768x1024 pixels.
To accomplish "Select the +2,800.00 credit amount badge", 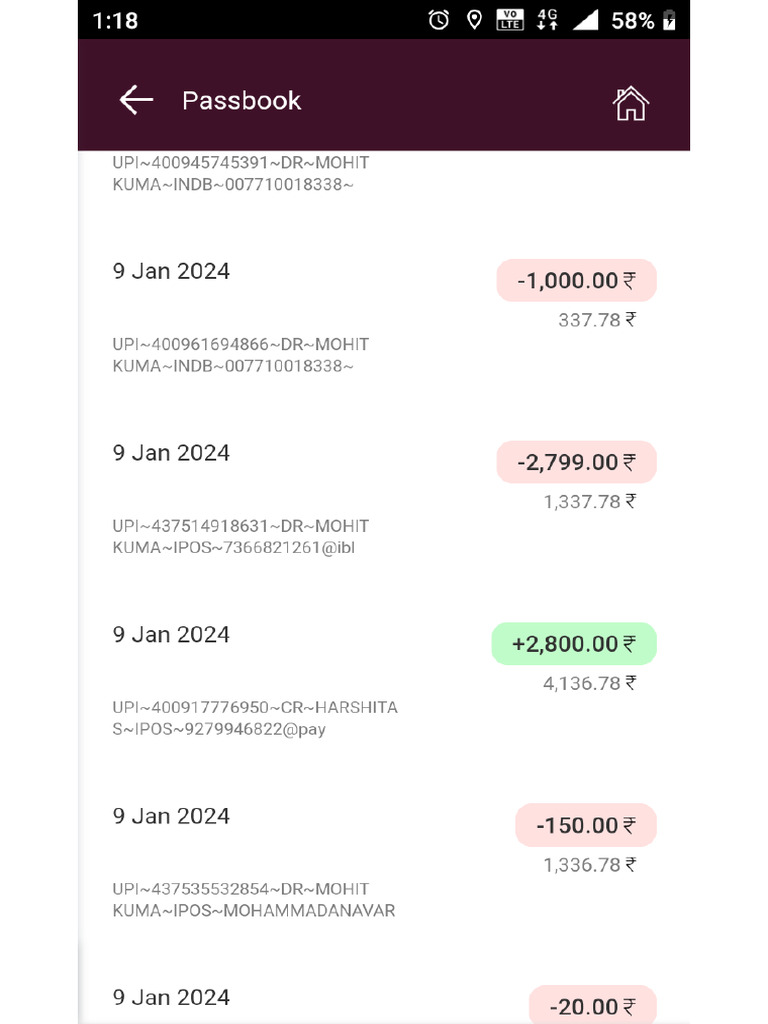I will coord(574,644).
